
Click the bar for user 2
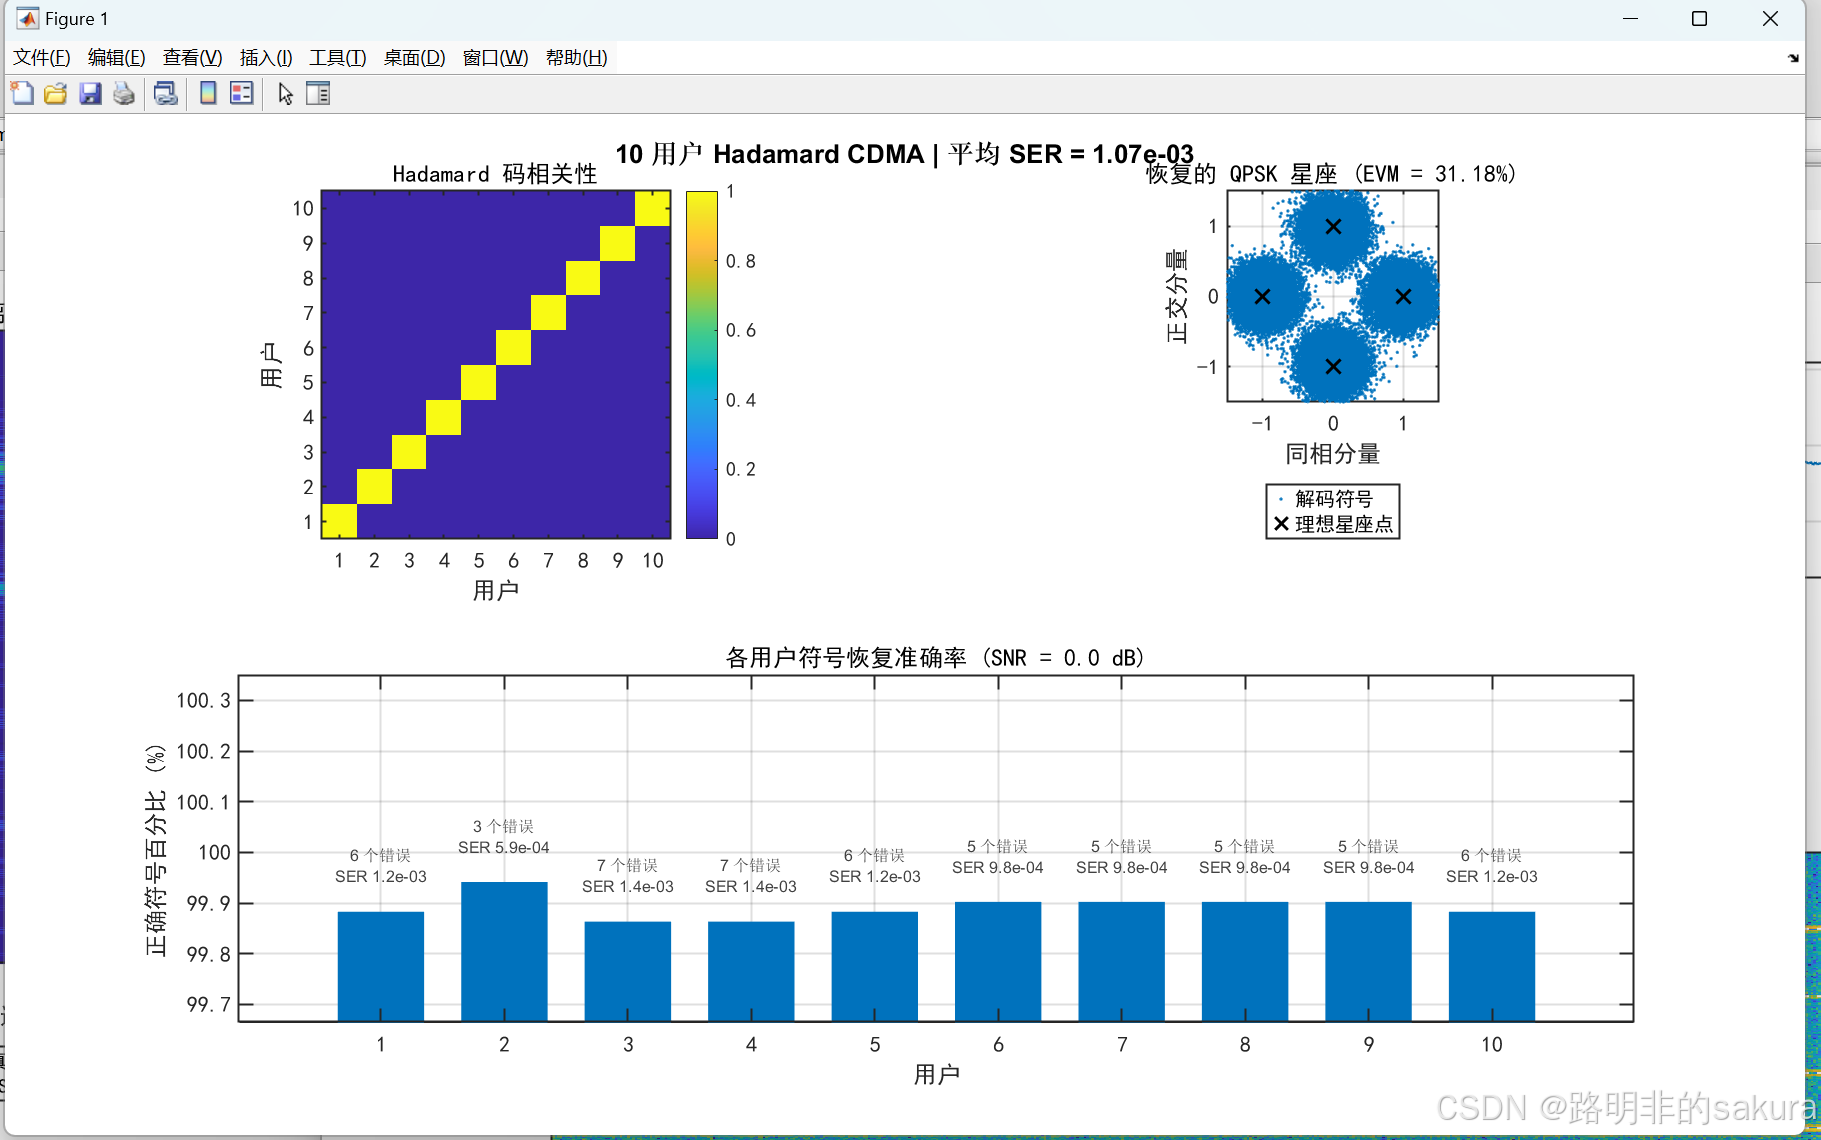coord(504,951)
